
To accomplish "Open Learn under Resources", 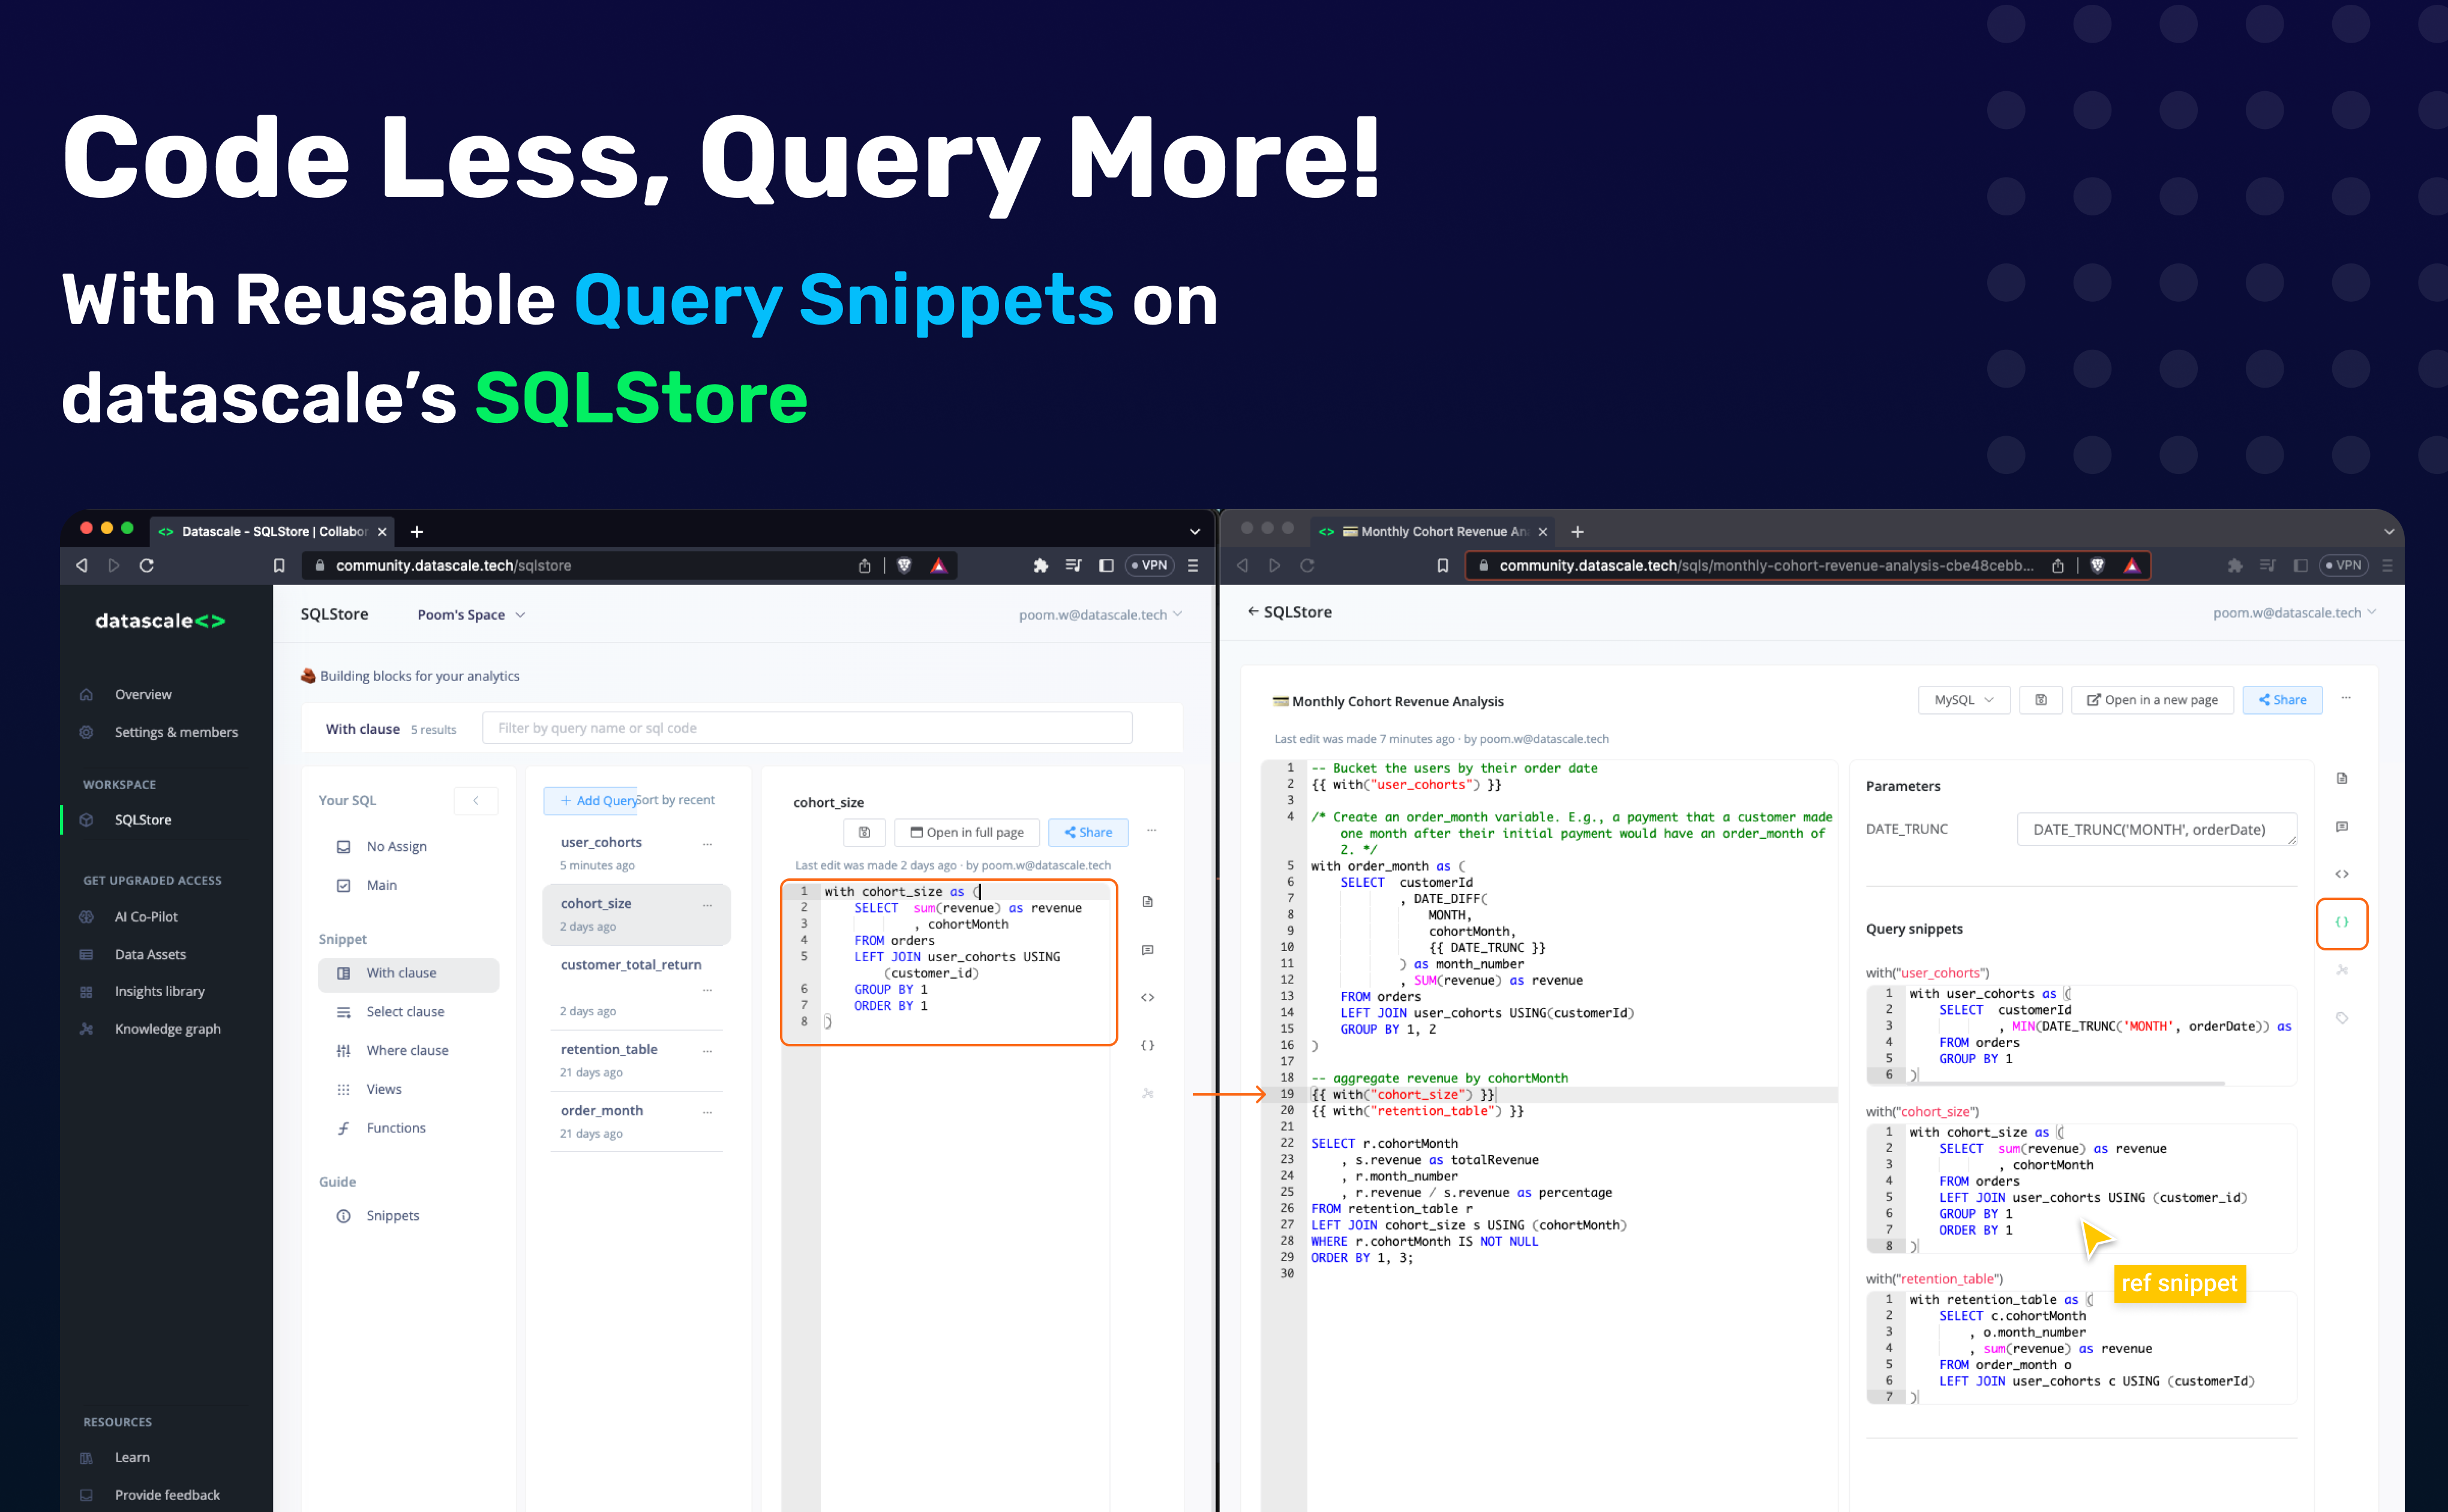I will coord(132,1458).
